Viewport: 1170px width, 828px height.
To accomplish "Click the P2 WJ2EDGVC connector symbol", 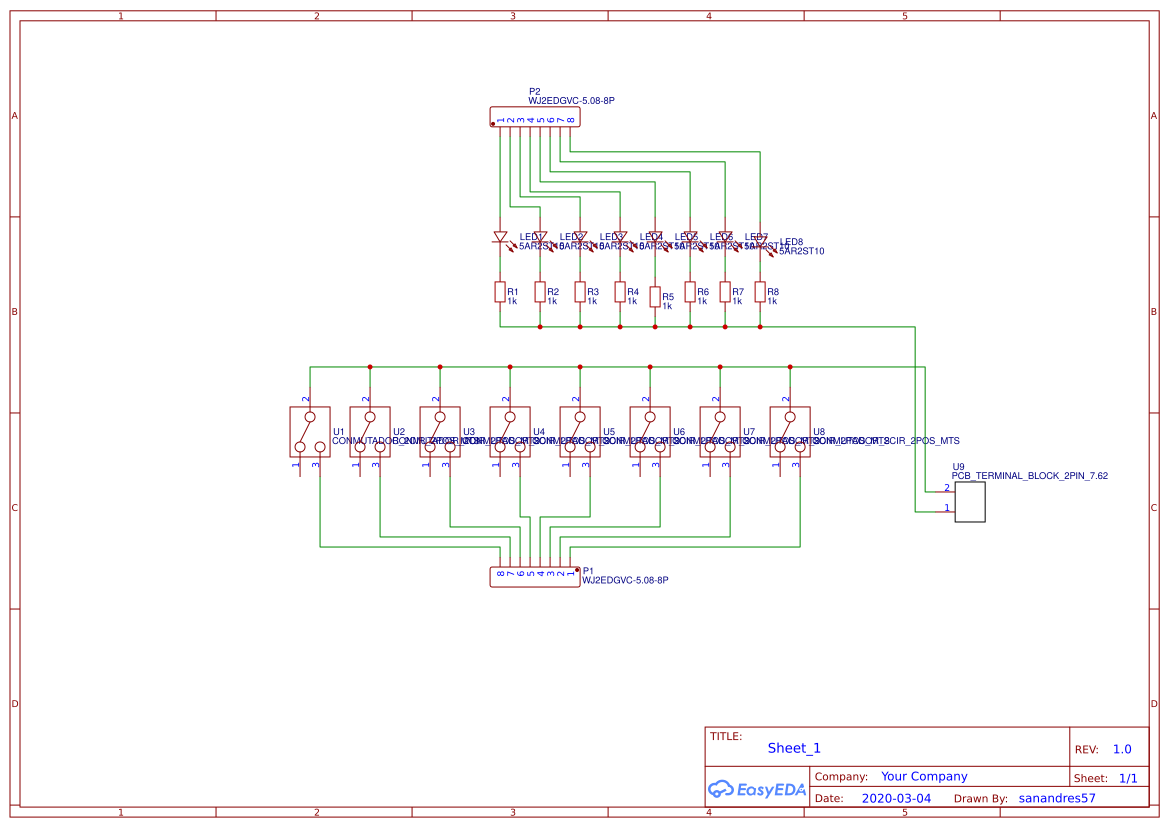I will pyautogui.click(x=533, y=116).
